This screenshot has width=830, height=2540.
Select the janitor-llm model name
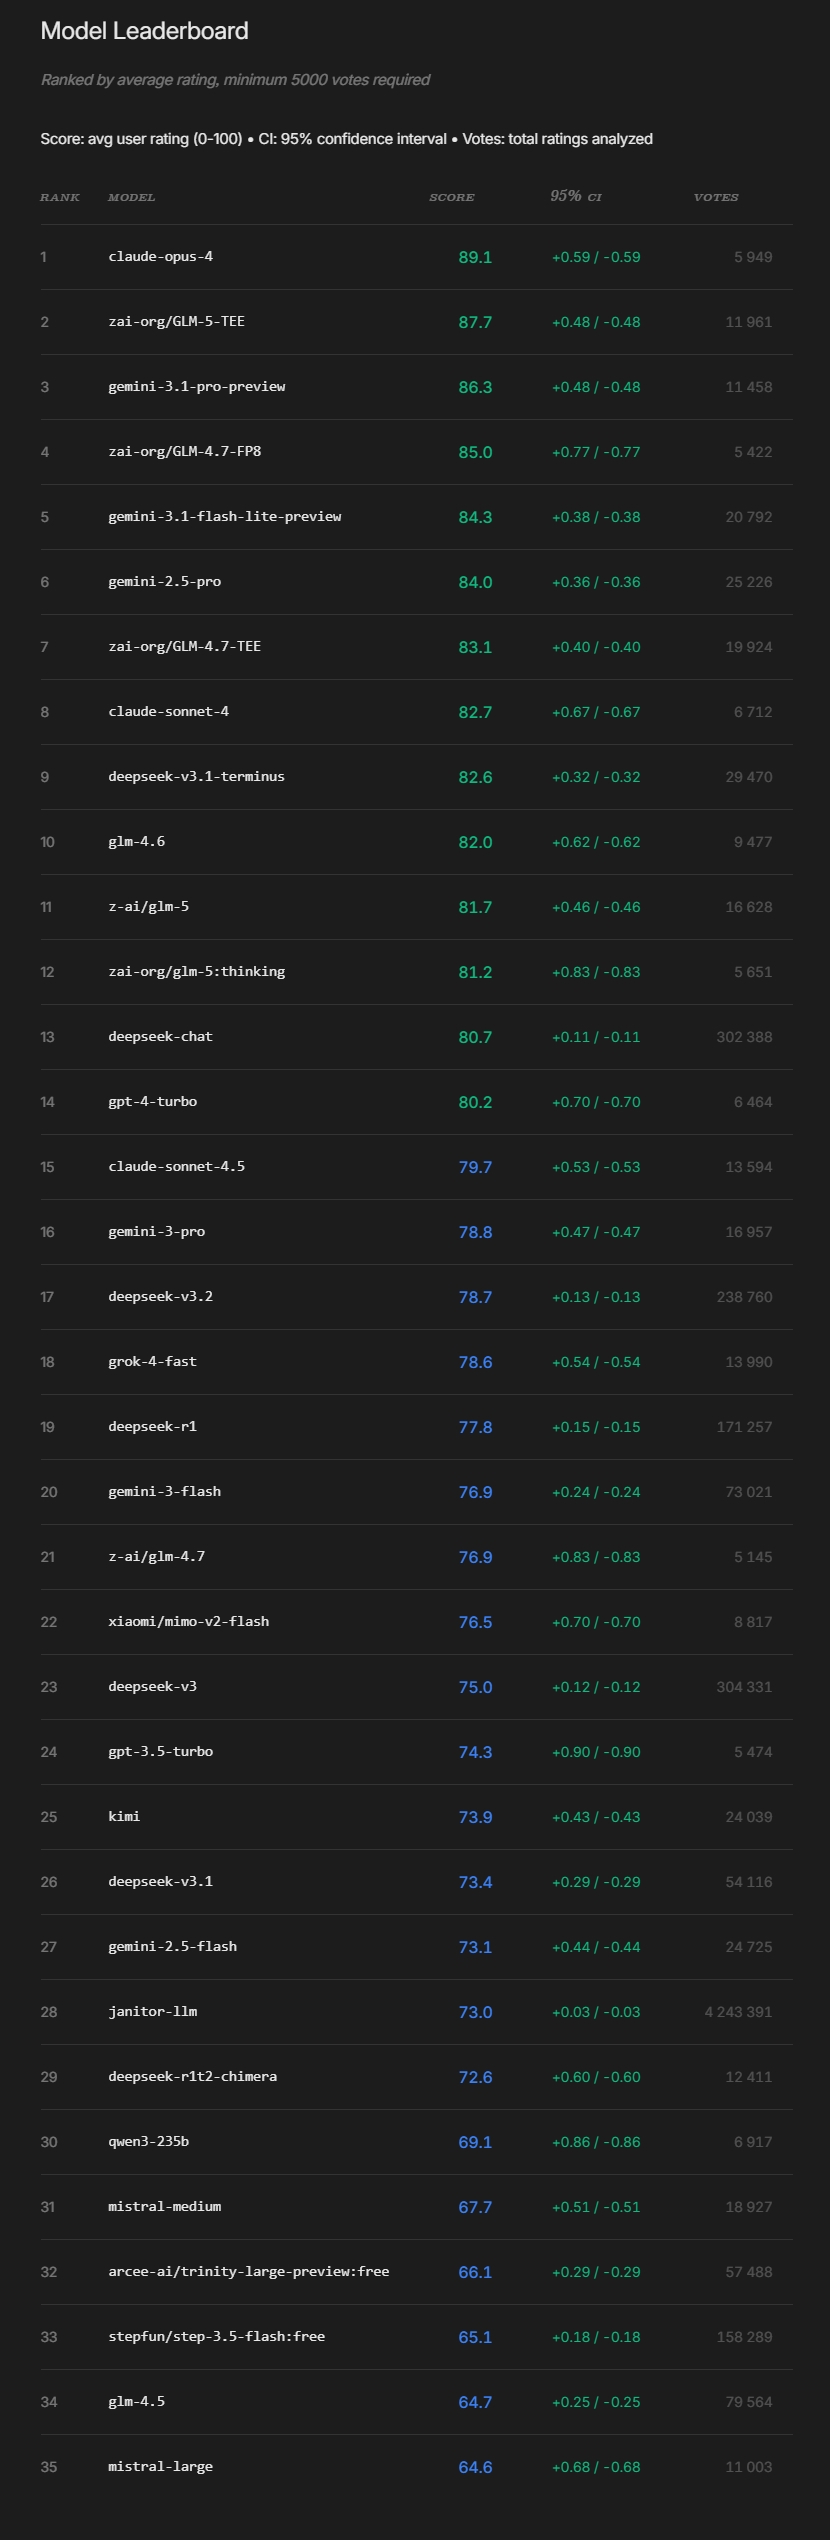pos(152,2012)
